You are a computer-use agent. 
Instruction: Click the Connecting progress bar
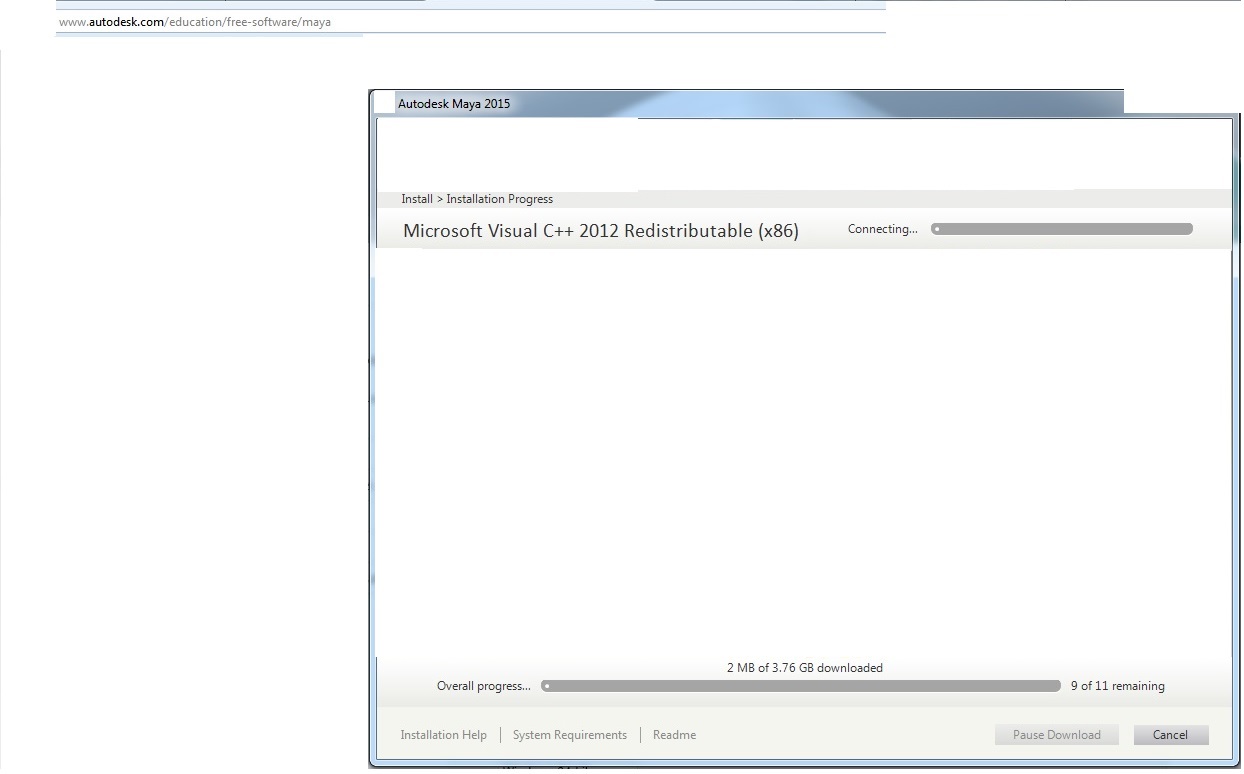point(1062,229)
